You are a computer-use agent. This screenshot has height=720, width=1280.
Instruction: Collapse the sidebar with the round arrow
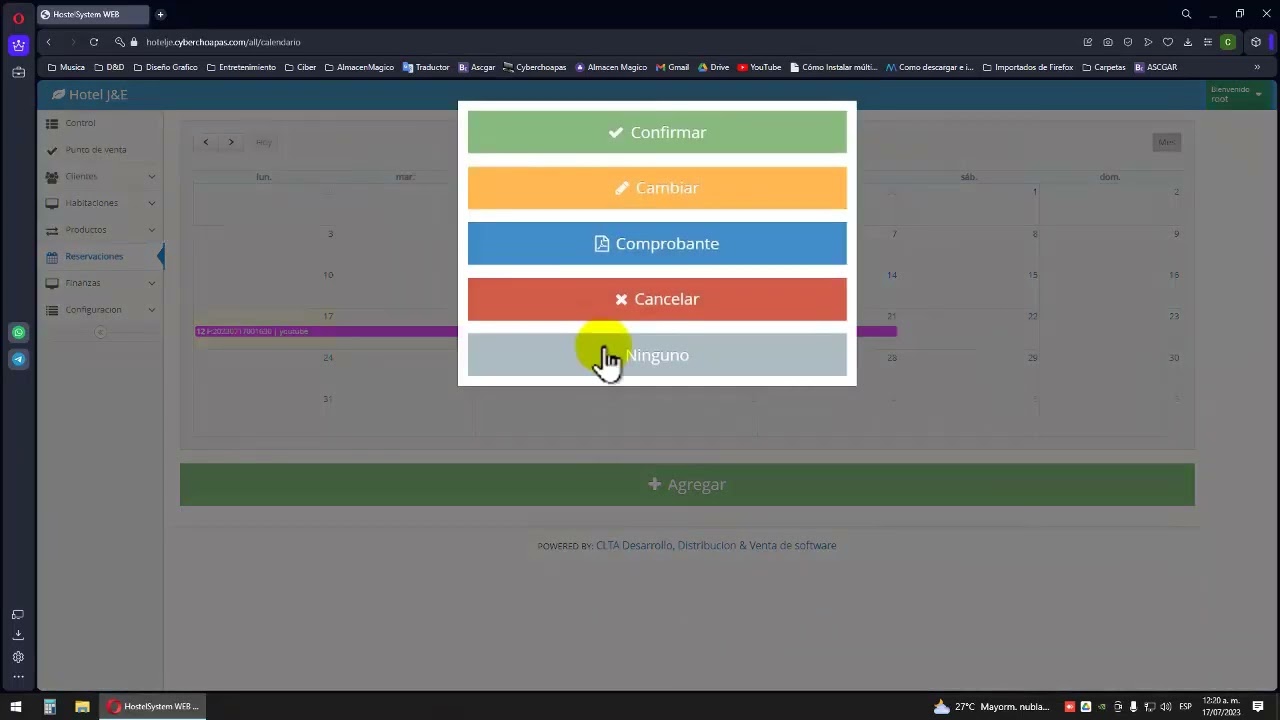(100, 332)
